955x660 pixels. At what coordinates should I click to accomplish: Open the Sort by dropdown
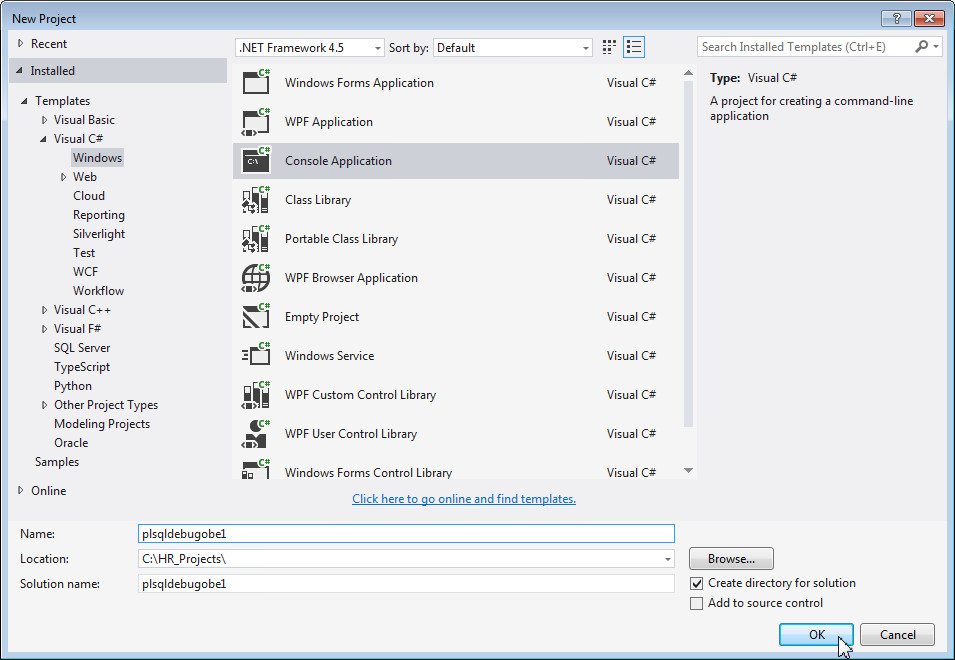tap(585, 47)
